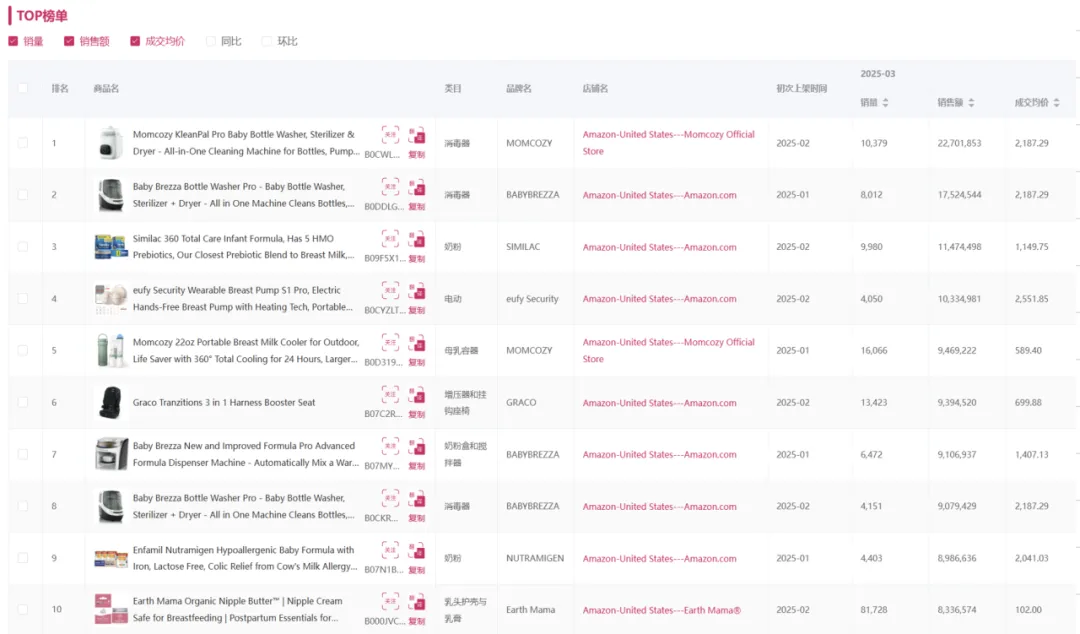Select all rows with header checkbox
This screenshot has width=1080, height=634.
pyautogui.click(x=23, y=88)
